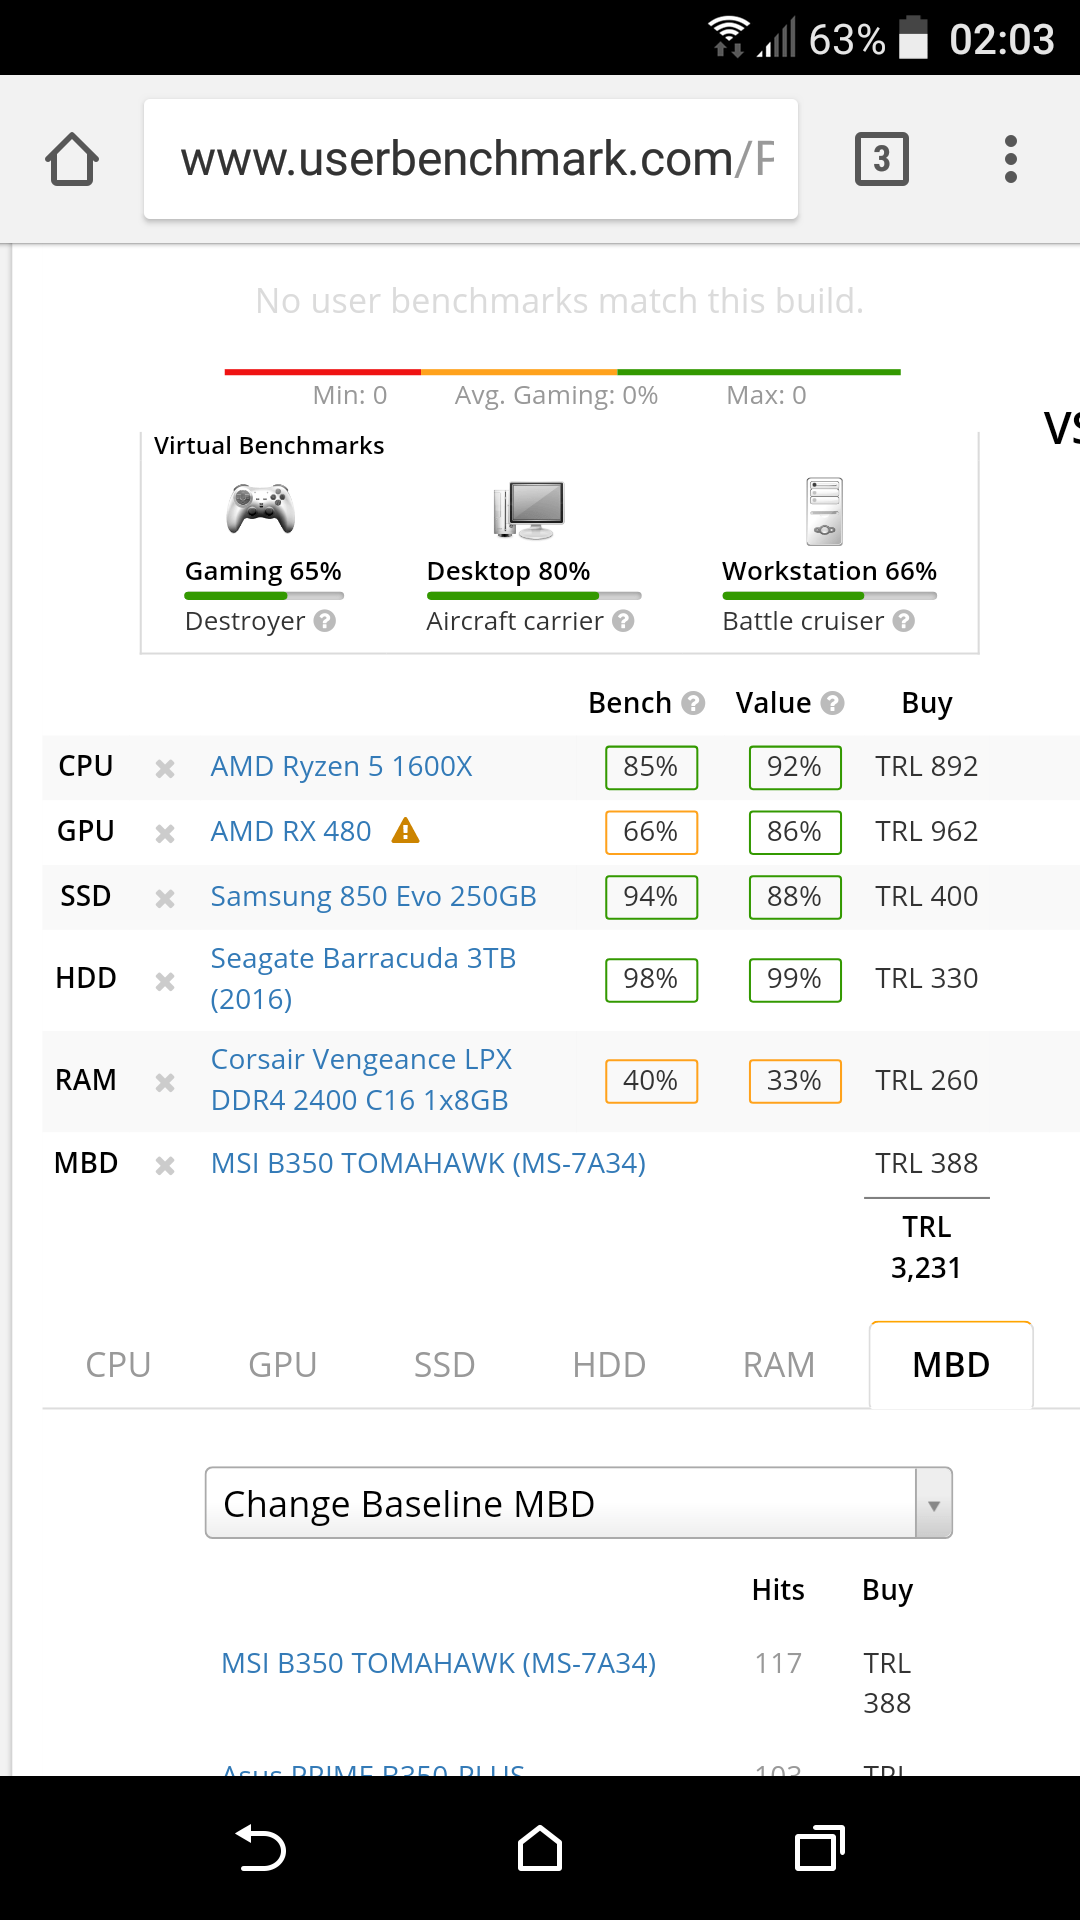The height and width of the screenshot is (1920, 1080).
Task: Click the Workstation tower icon
Action: 825,510
